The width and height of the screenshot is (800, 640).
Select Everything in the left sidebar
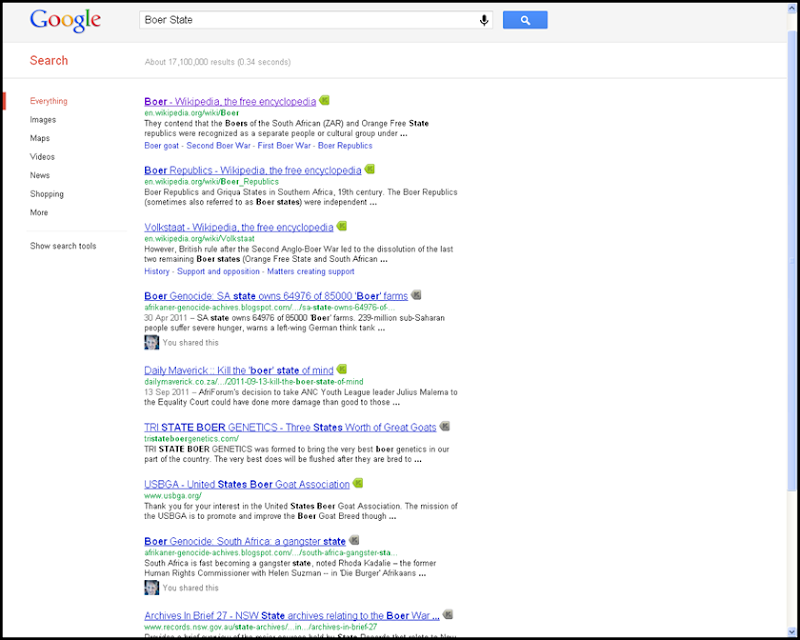(x=48, y=101)
